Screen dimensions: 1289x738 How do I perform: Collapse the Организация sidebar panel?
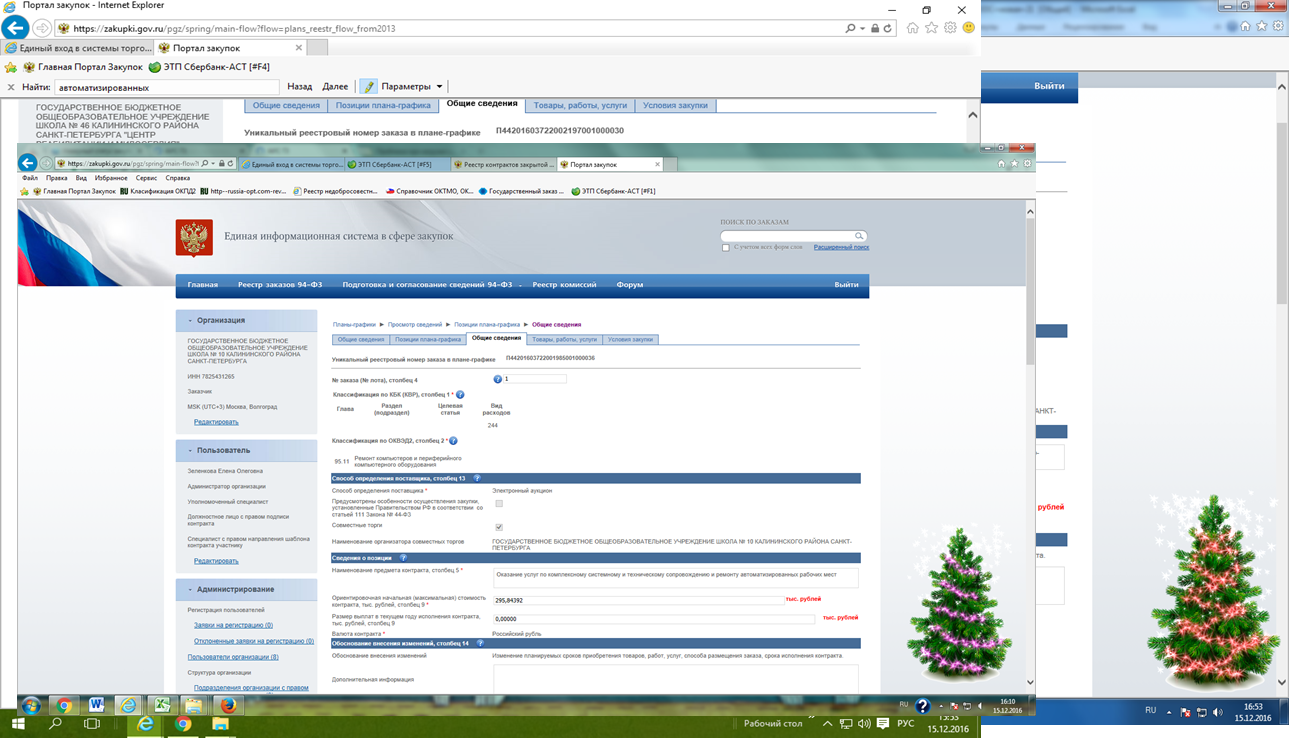190,320
